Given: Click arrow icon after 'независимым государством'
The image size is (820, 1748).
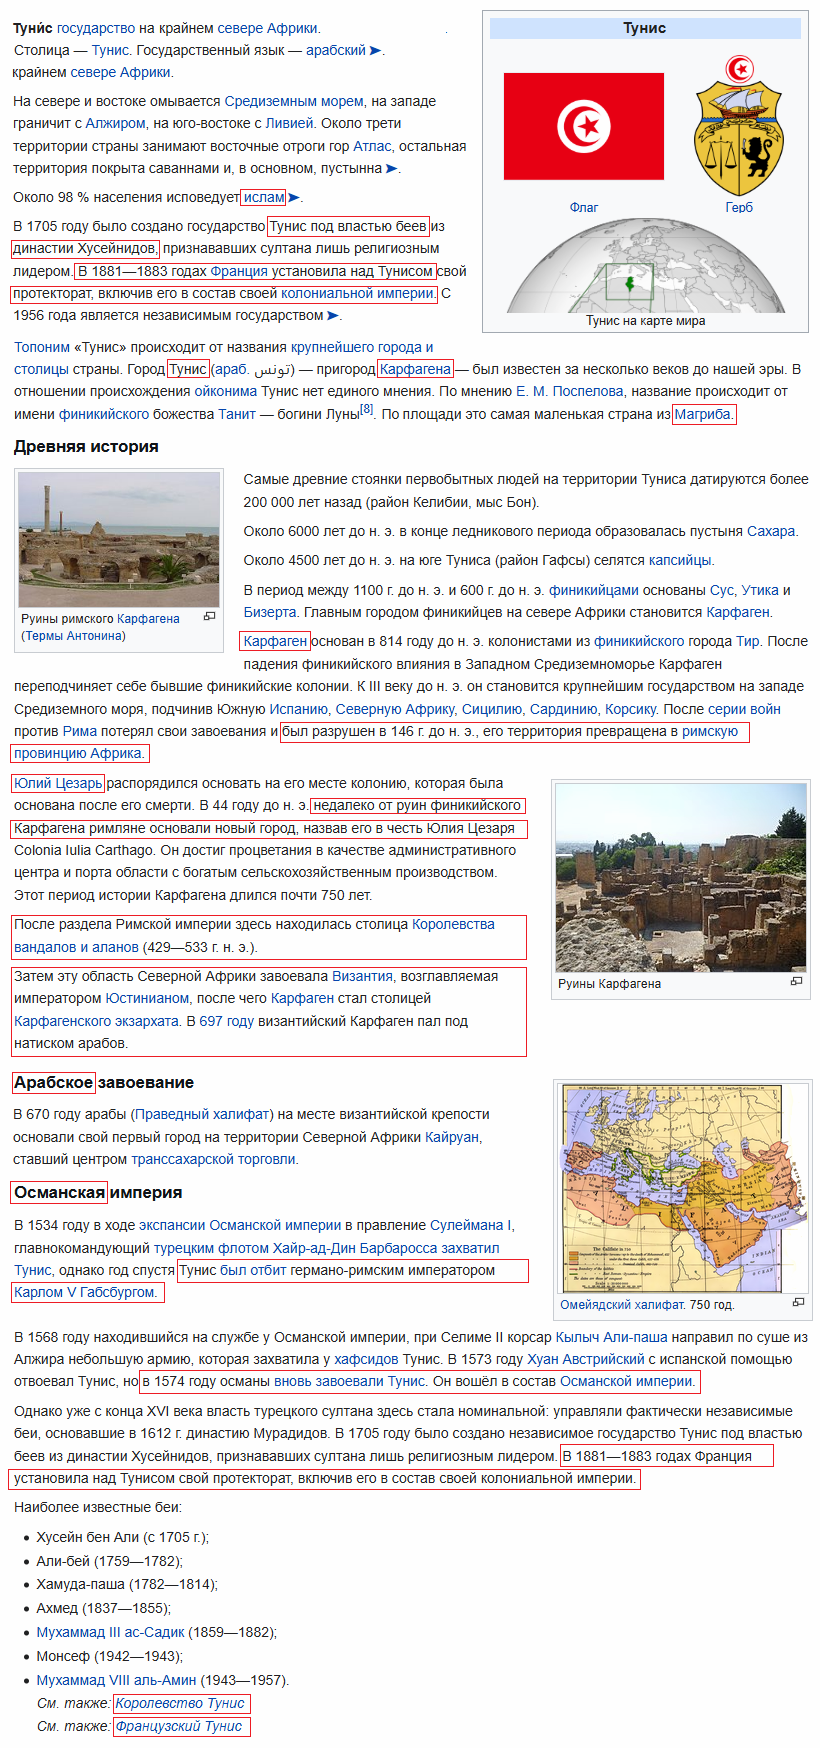Looking at the screenshot, I should 333,315.
